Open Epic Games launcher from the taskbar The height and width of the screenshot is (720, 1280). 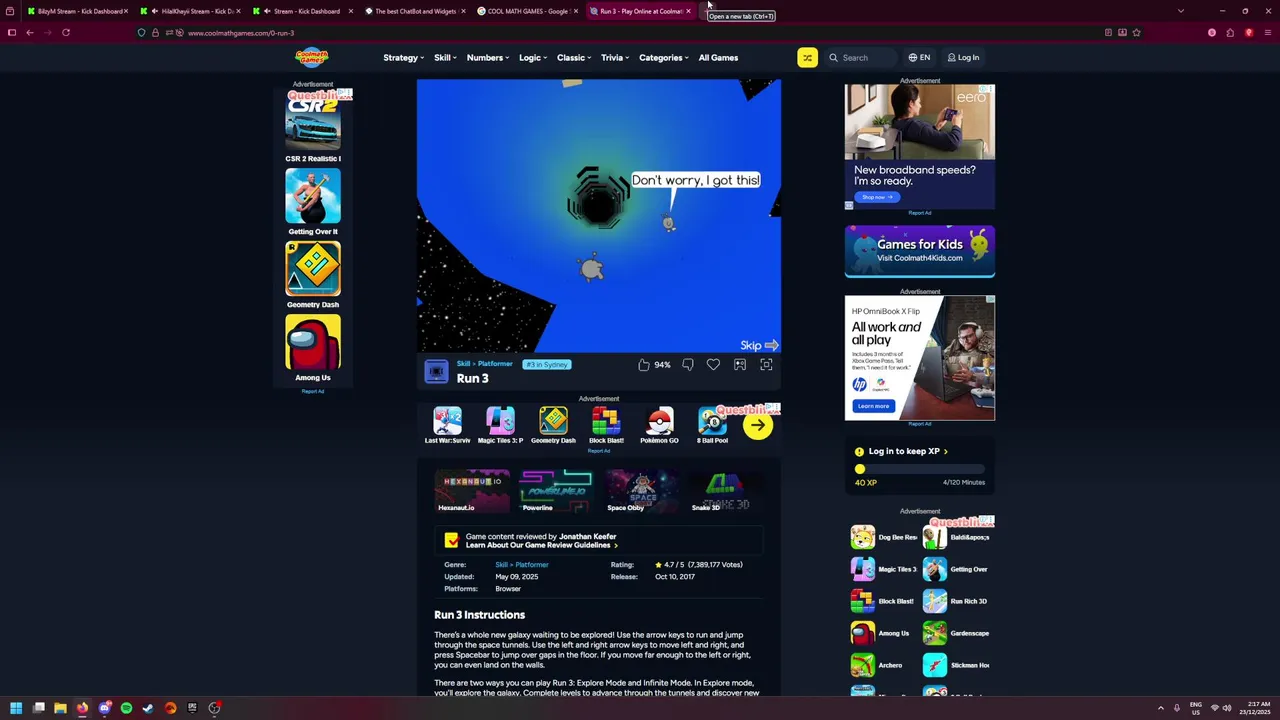[x=192, y=708]
